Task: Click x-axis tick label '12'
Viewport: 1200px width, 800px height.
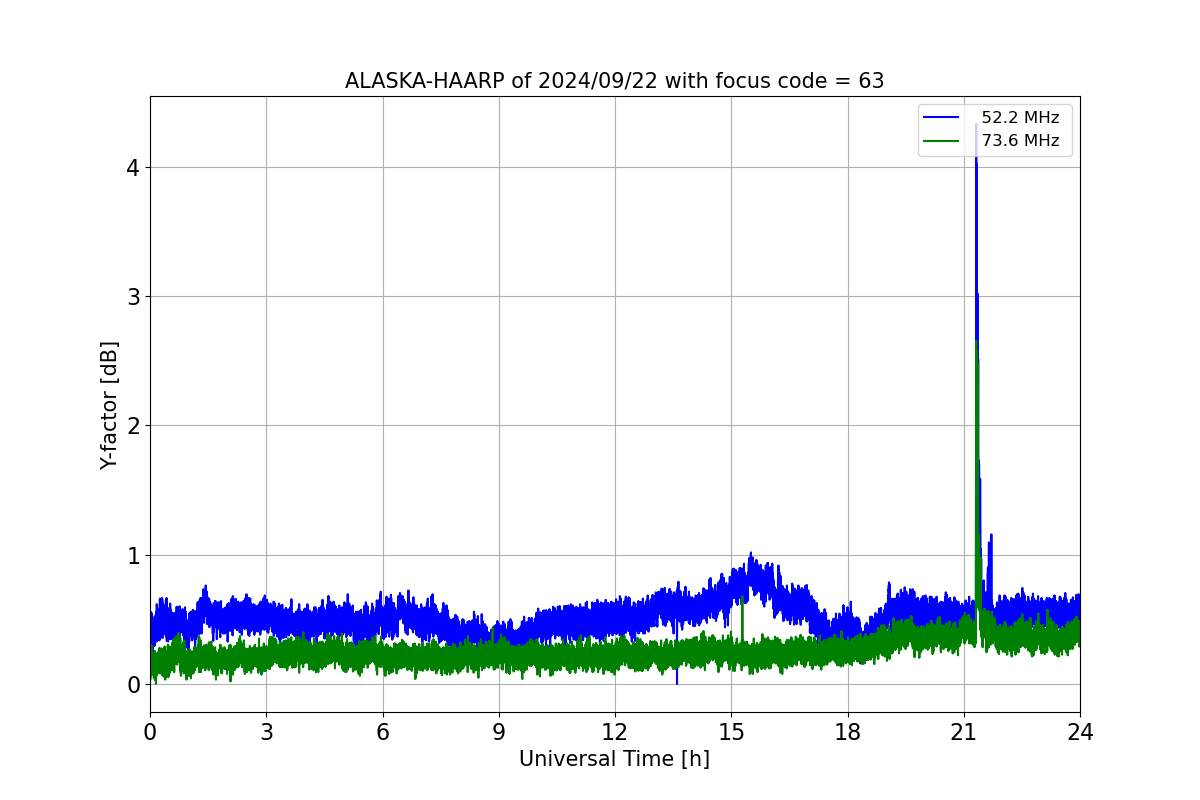Action: pyautogui.click(x=615, y=732)
